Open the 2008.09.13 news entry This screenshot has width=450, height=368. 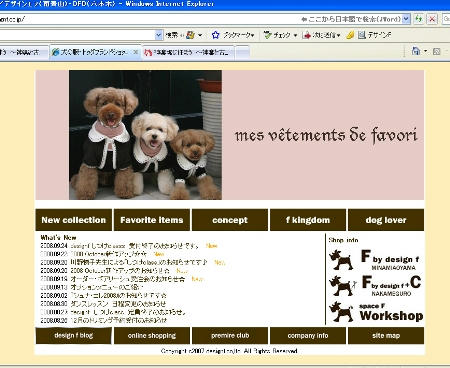coord(107,287)
